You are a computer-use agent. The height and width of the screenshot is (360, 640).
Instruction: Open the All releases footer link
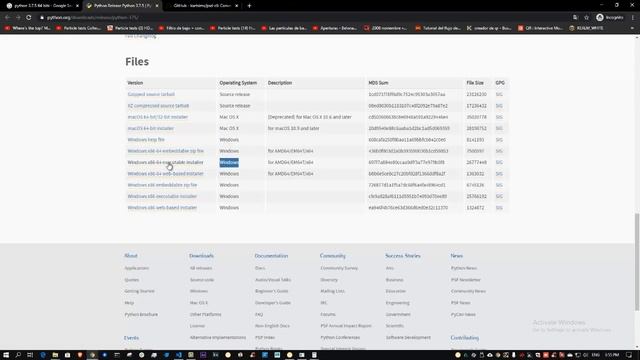click(201, 268)
